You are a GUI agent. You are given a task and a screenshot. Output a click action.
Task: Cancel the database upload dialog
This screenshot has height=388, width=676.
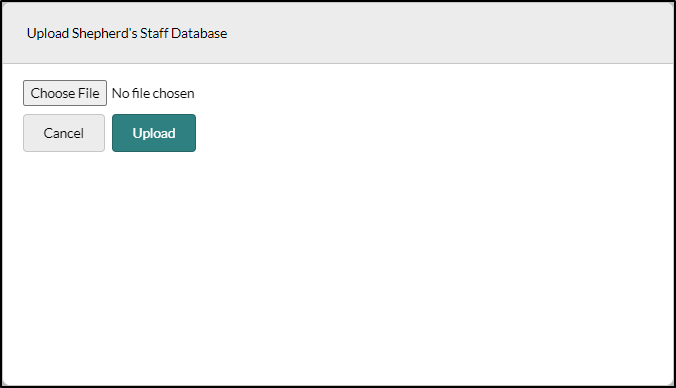click(x=64, y=133)
